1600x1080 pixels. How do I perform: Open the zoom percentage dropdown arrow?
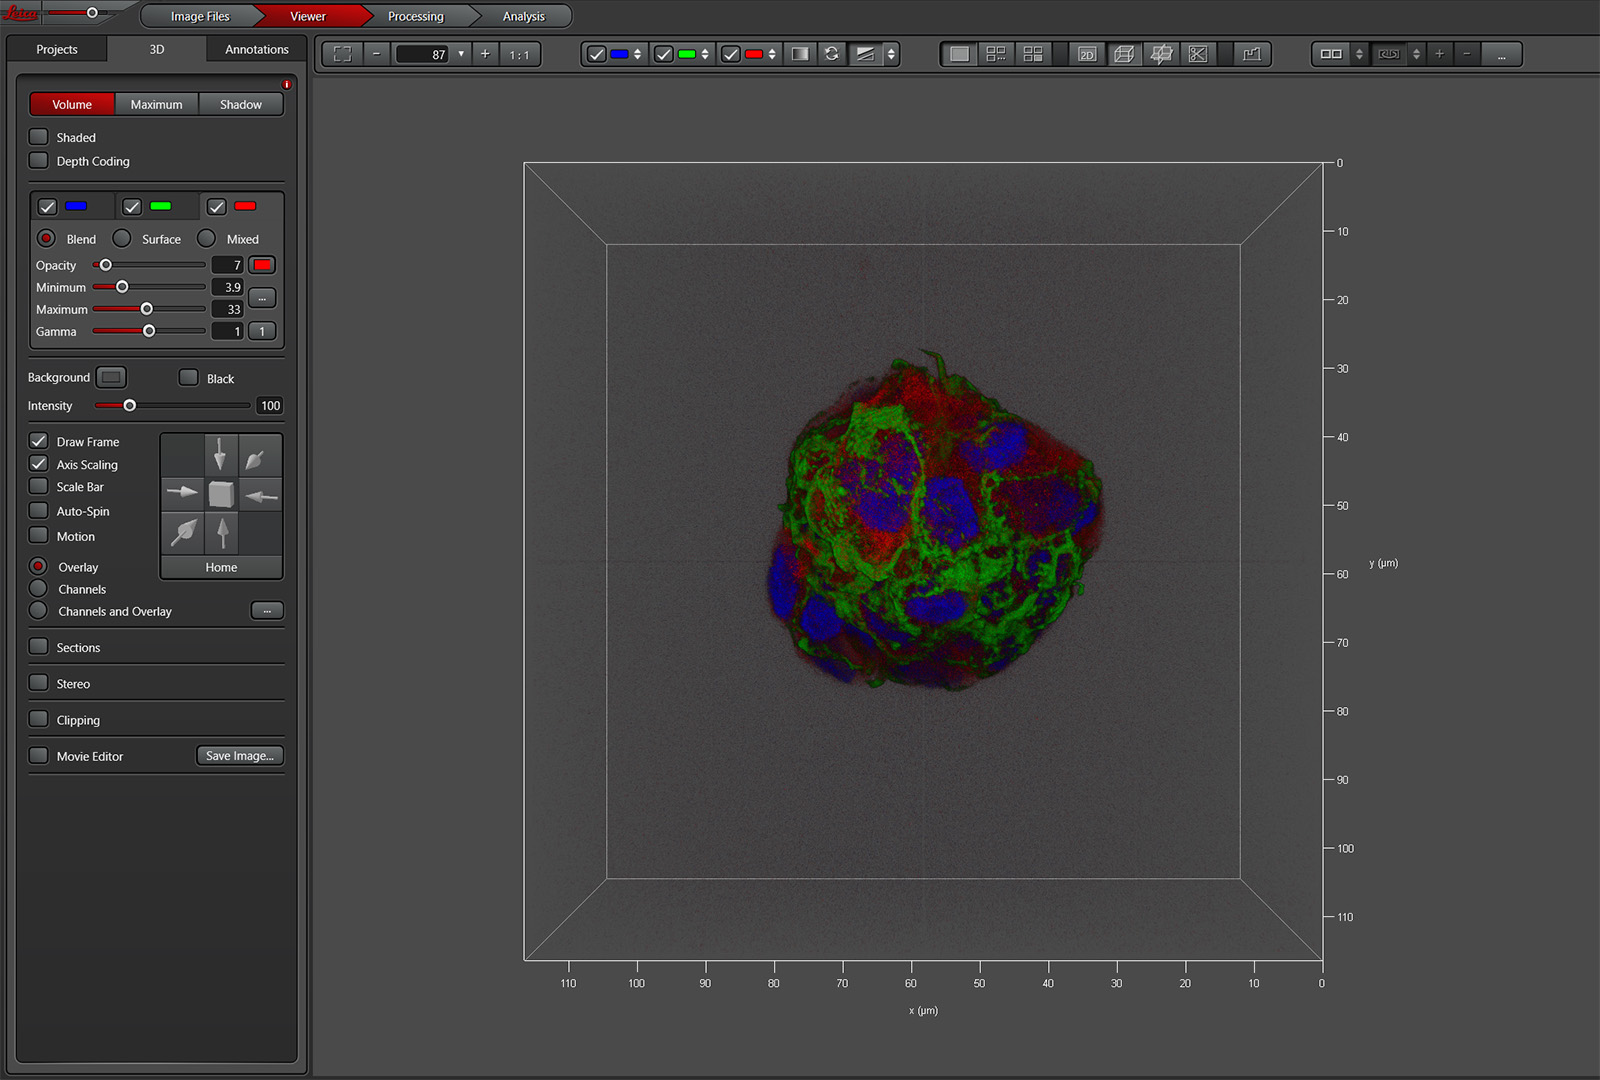[461, 54]
